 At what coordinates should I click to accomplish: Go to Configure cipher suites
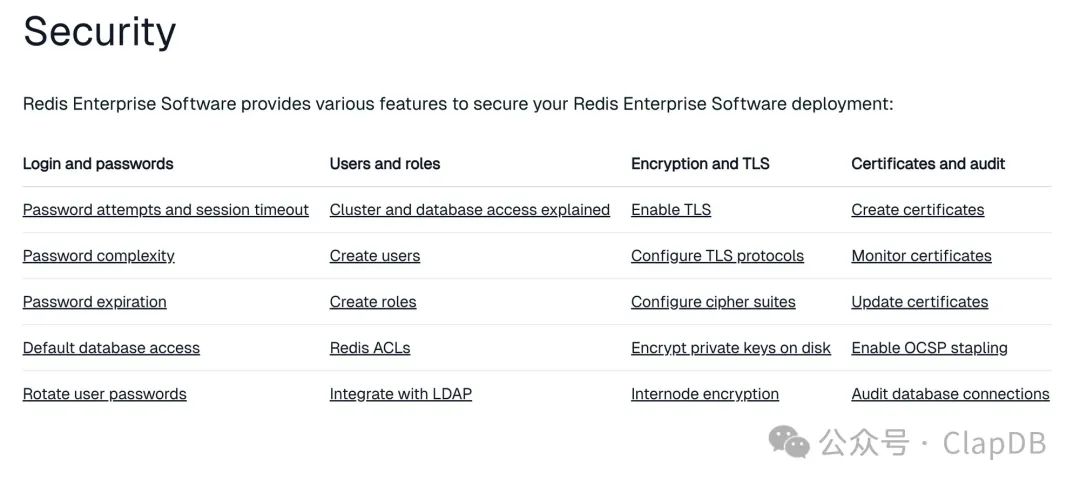pyautogui.click(x=713, y=302)
